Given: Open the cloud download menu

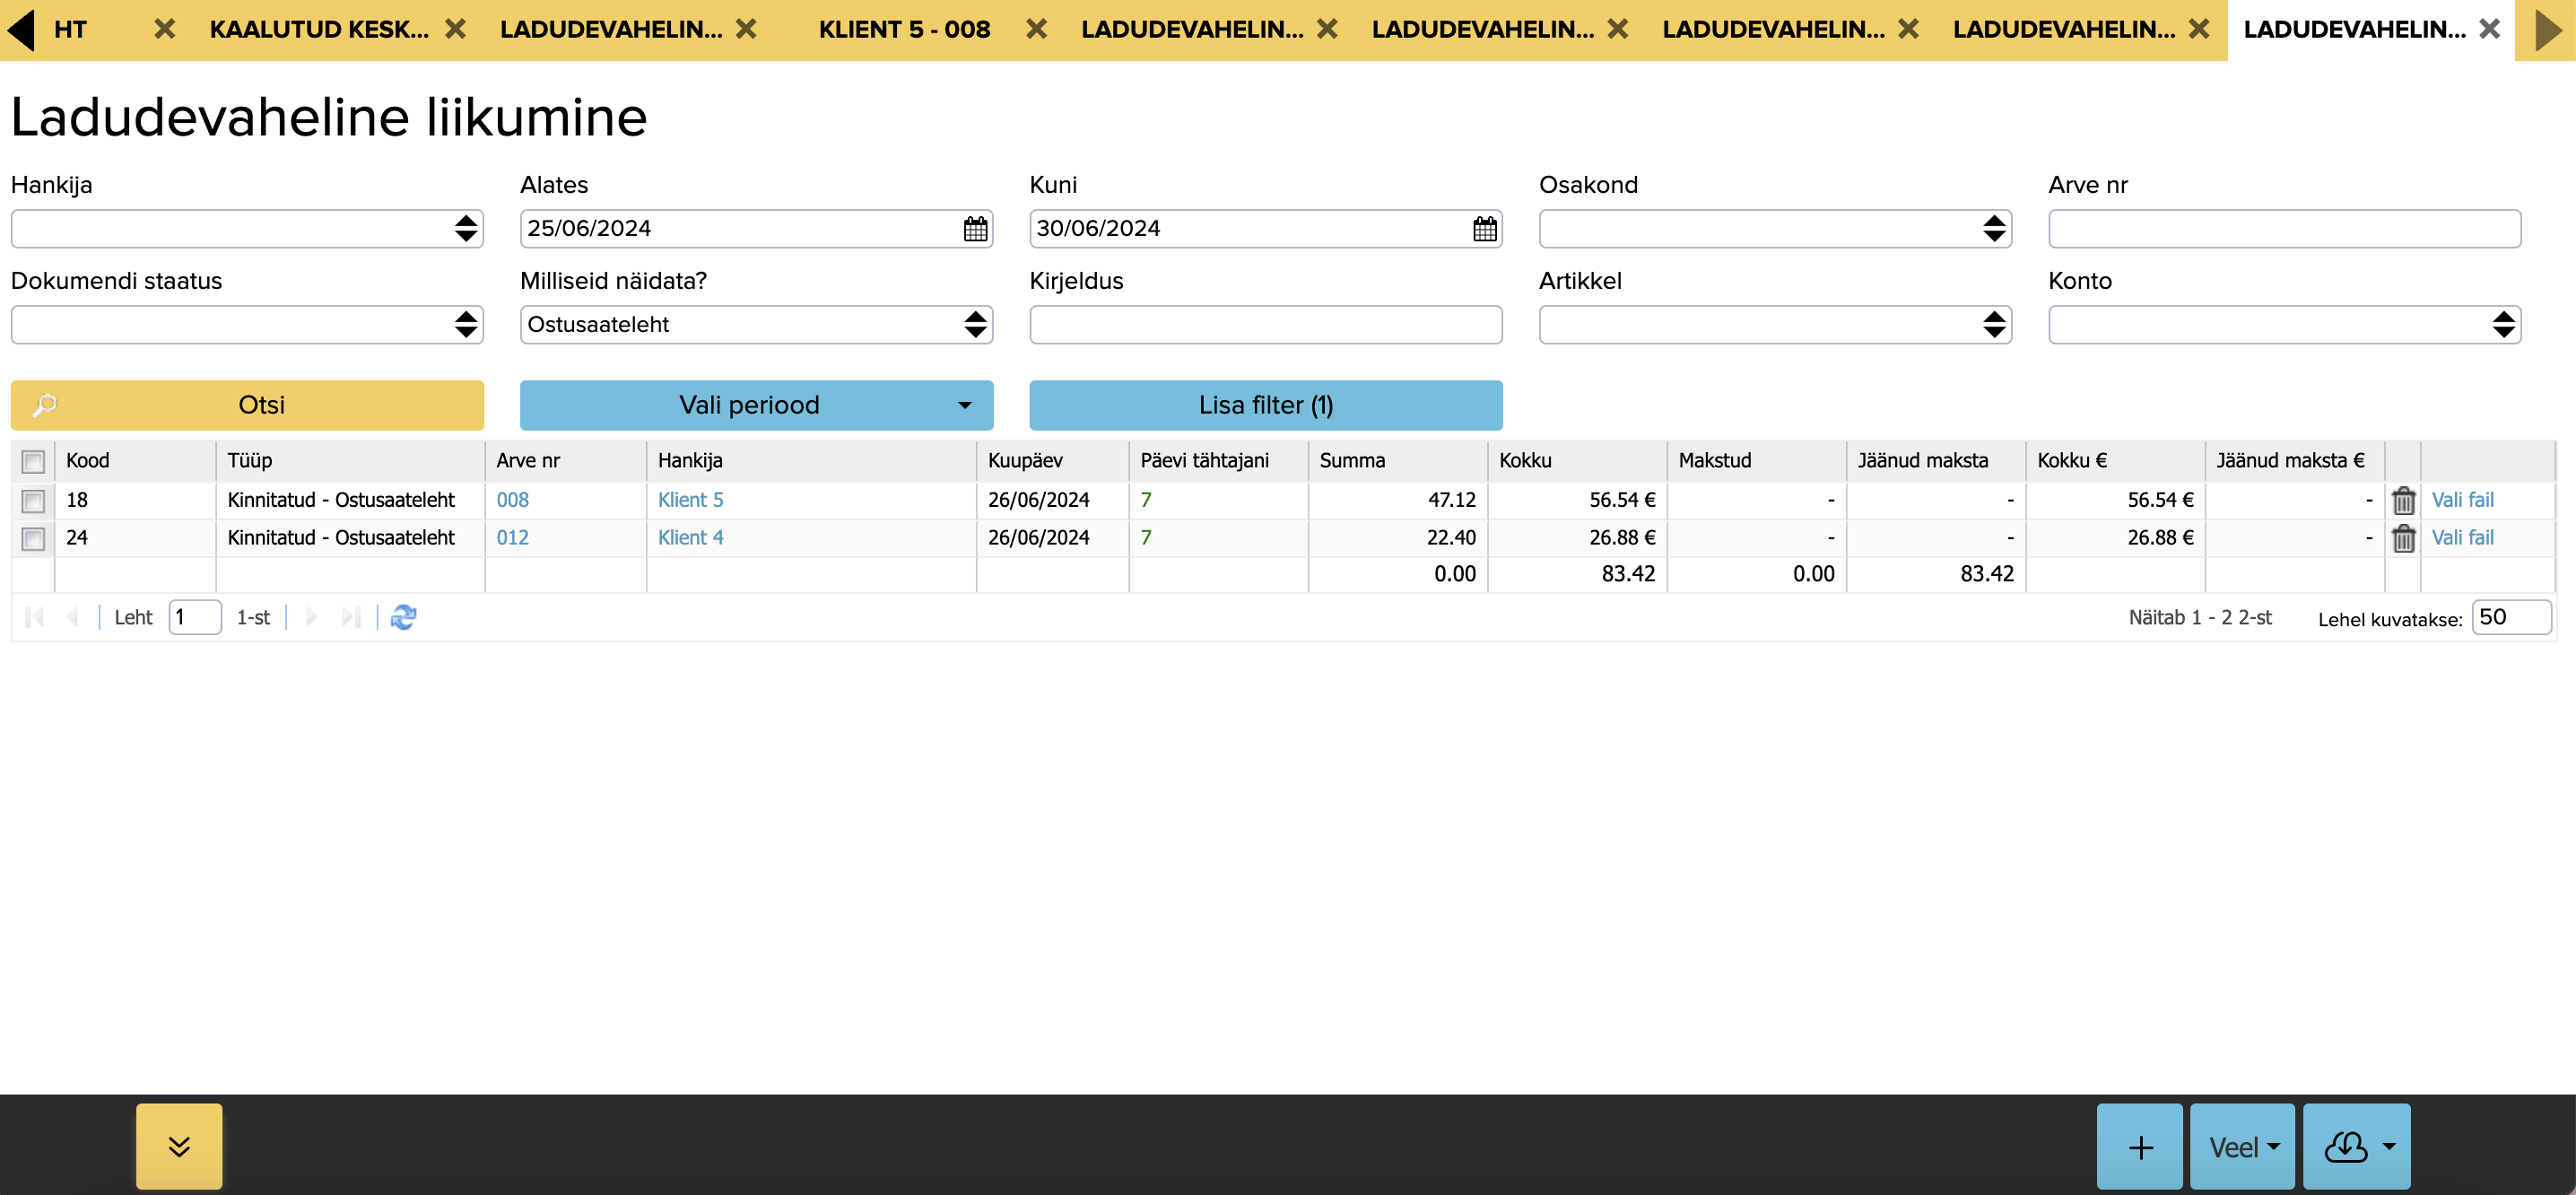Looking at the screenshot, I should tap(2356, 1146).
